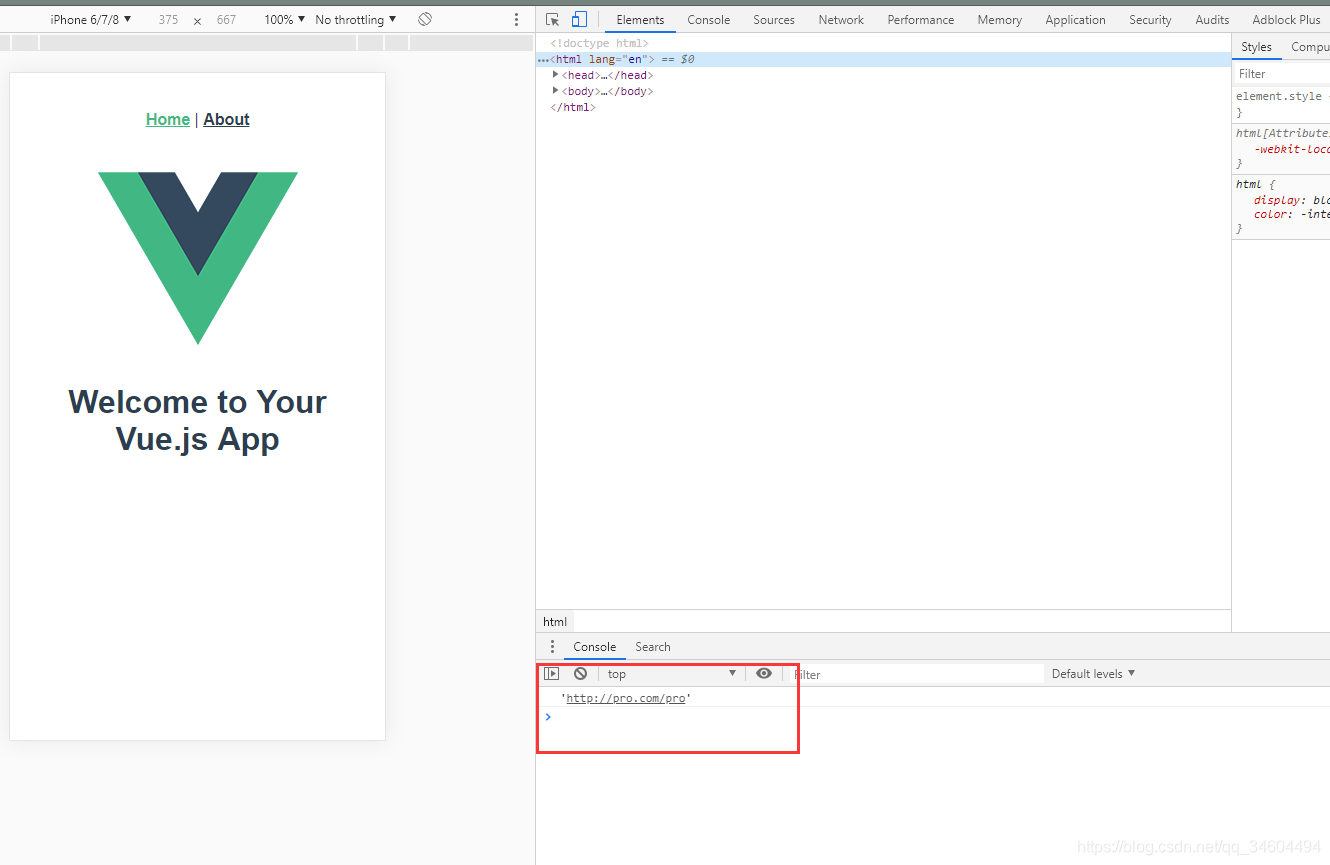Select the Computed pane tab

[1309, 47]
